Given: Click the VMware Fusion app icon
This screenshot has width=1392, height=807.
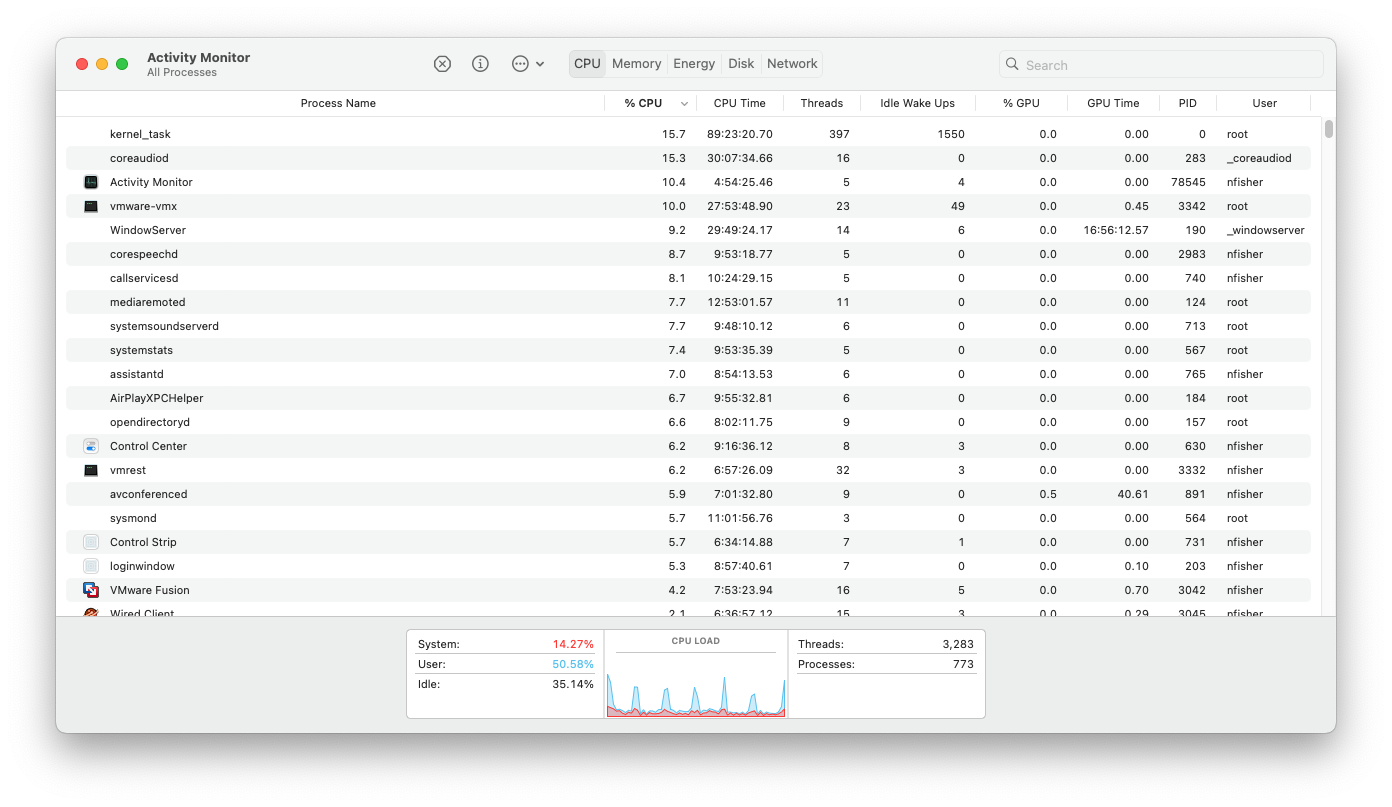Looking at the screenshot, I should (91, 590).
